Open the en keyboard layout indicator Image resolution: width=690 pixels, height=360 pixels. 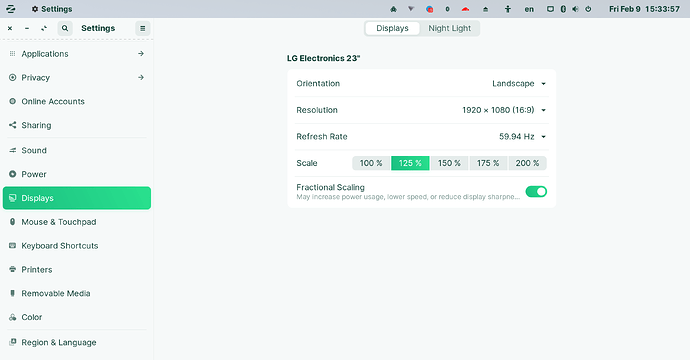529,9
